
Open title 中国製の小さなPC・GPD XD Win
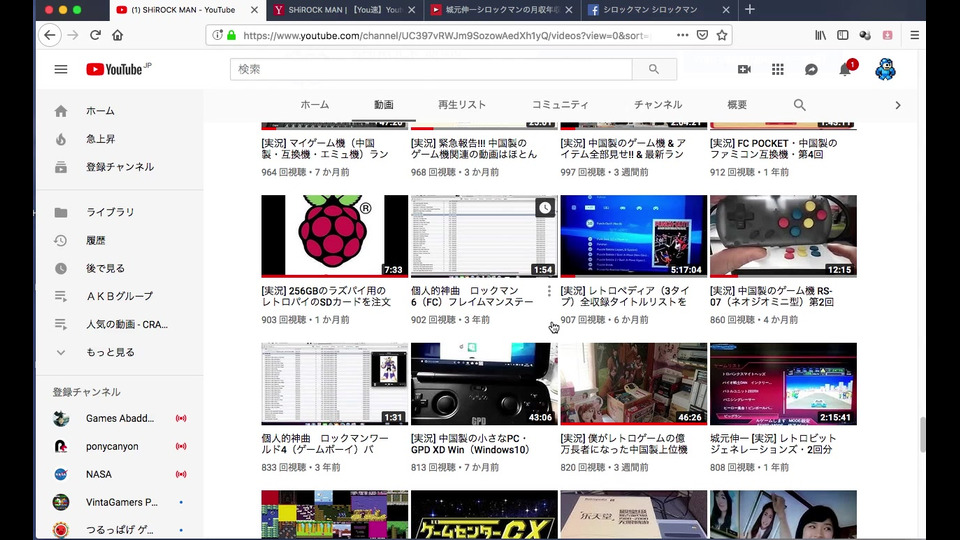click(x=471, y=444)
